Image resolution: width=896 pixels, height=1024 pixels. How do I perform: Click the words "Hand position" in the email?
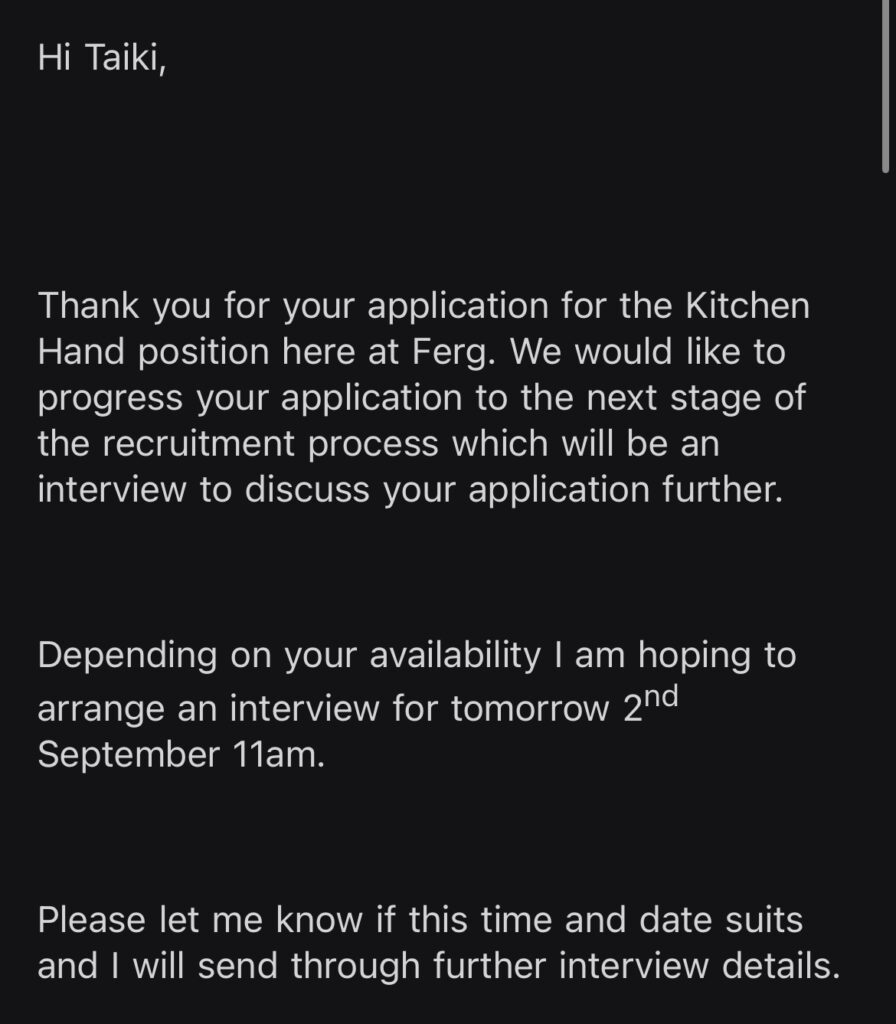coord(176,351)
